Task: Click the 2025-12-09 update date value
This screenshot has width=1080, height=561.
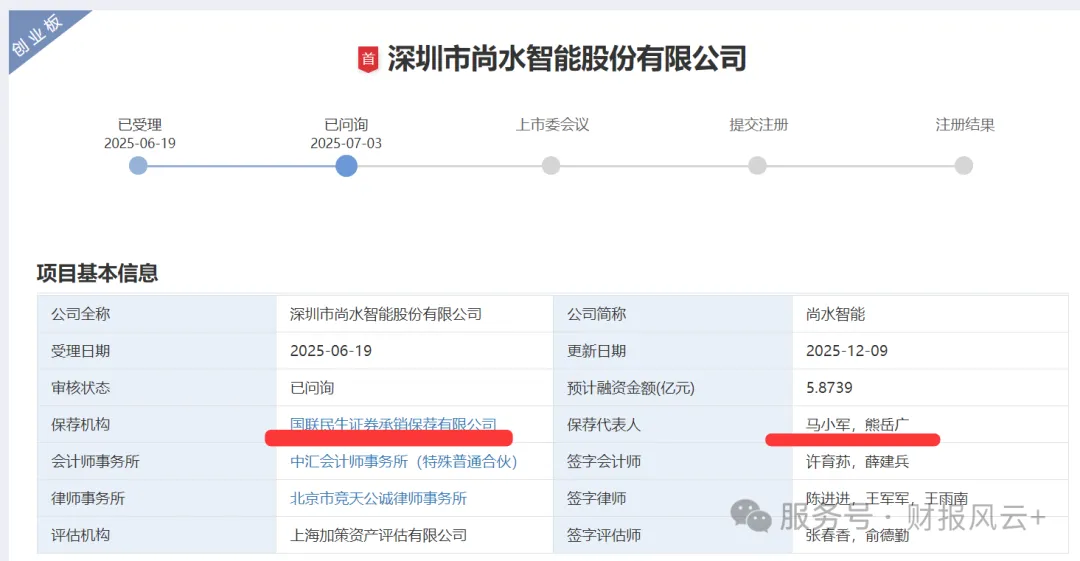Action: 931,351
